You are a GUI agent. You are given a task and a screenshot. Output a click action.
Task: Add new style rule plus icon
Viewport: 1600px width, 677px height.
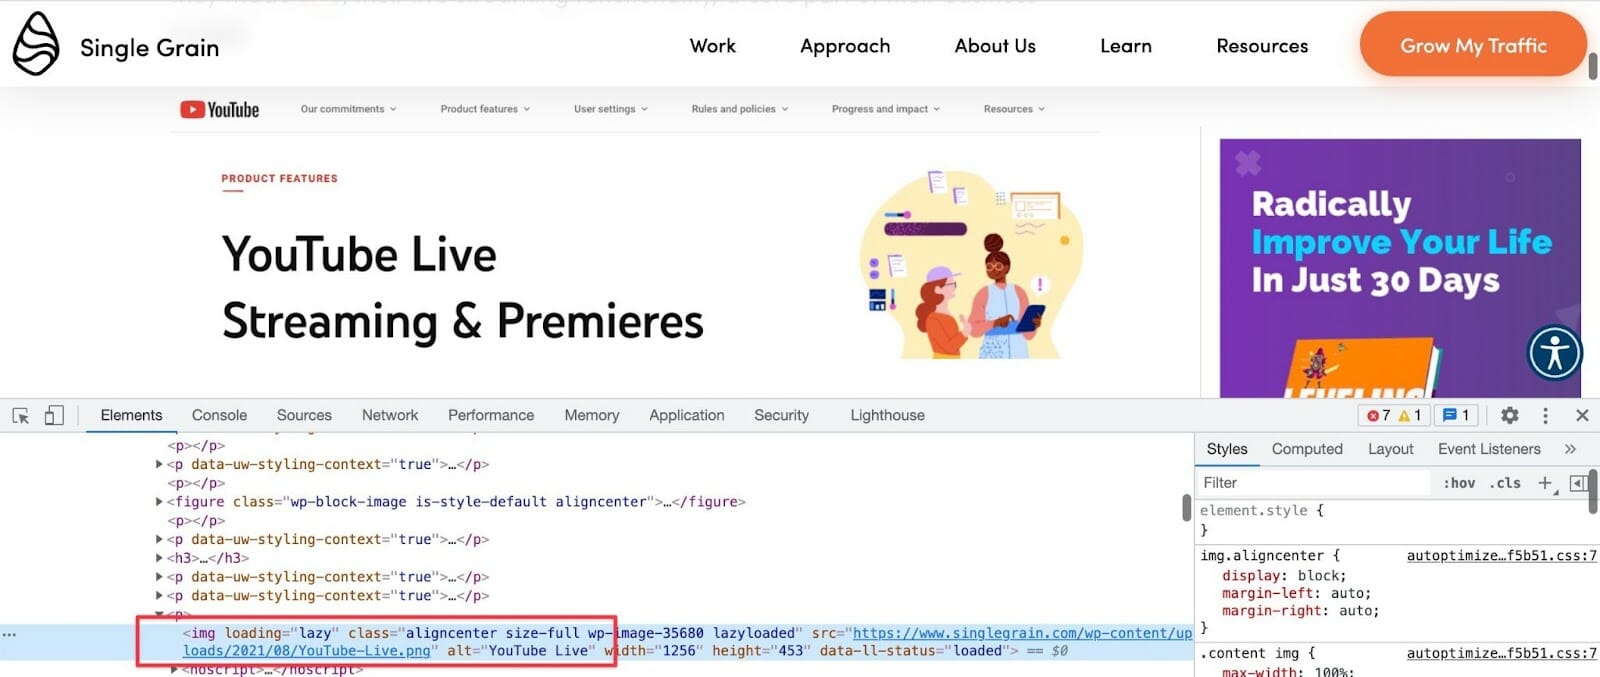(1545, 483)
